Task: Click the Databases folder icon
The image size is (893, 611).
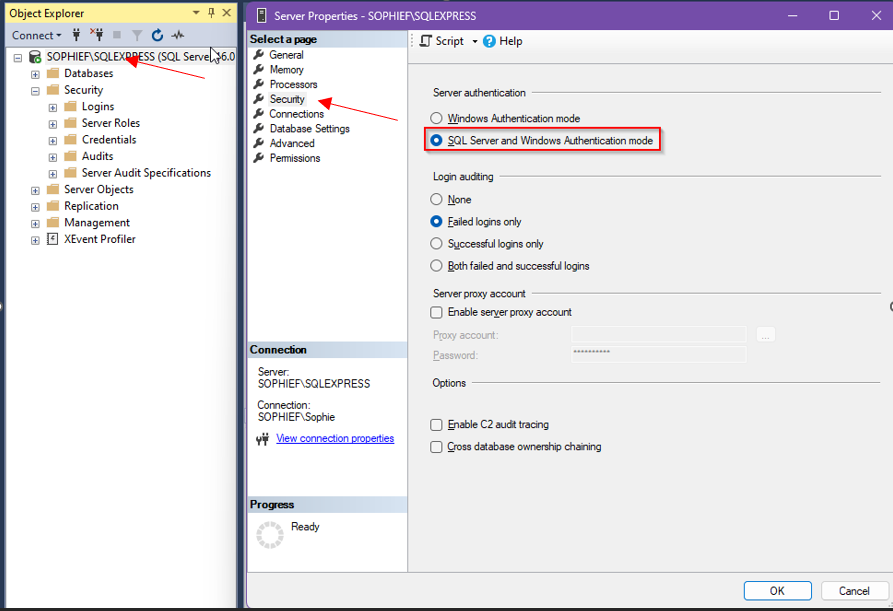Action: coord(53,73)
